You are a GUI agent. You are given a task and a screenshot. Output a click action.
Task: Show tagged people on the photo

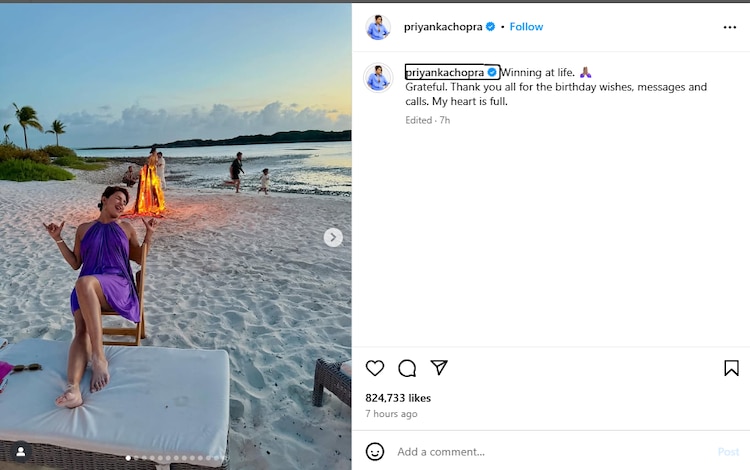pos(20,452)
